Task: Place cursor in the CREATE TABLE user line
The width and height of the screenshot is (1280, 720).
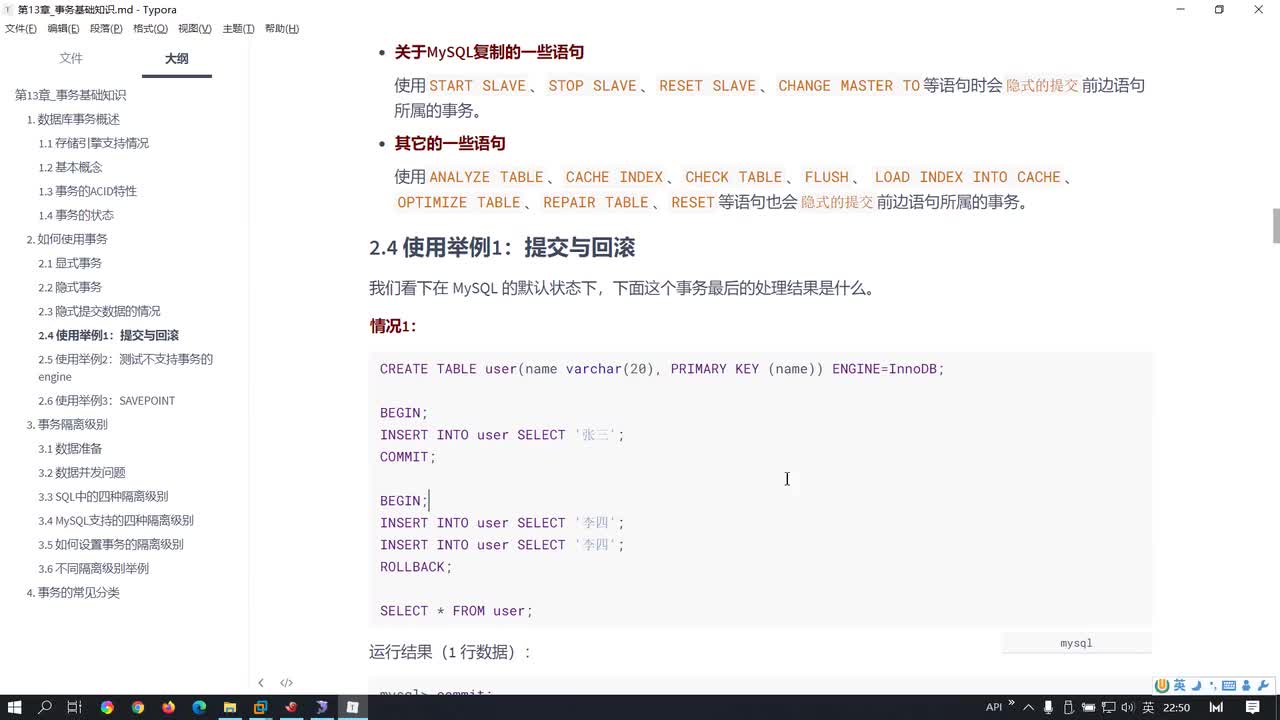Action: tap(662, 369)
